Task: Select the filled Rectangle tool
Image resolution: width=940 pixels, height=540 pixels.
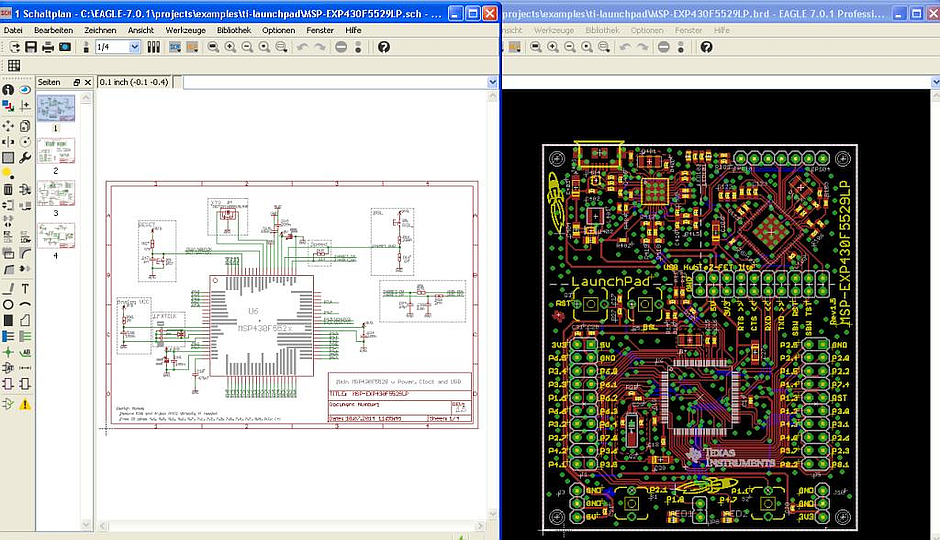Action: (8, 321)
